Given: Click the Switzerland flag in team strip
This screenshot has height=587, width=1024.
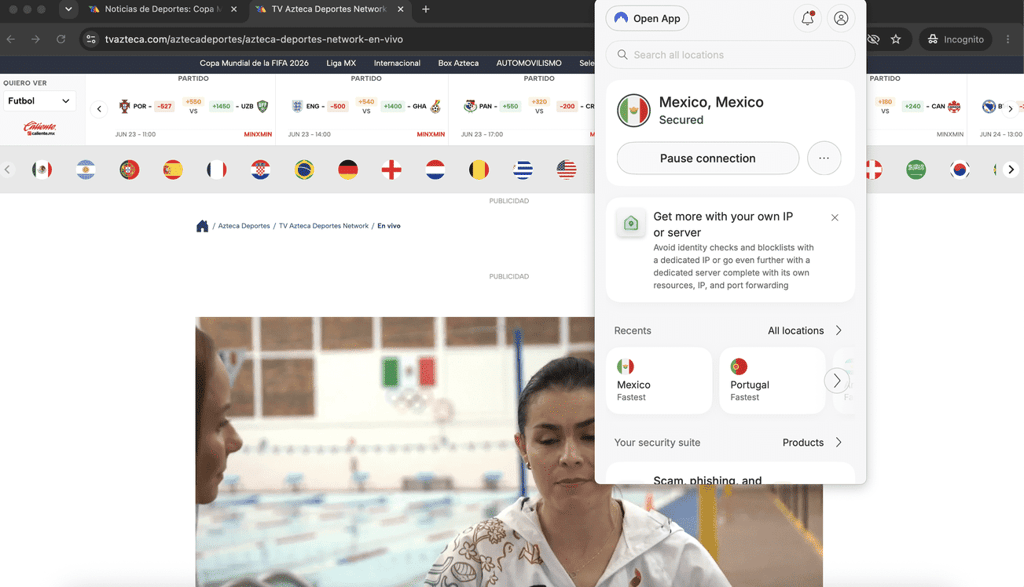Looking at the screenshot, I should [x=874, y=170].
